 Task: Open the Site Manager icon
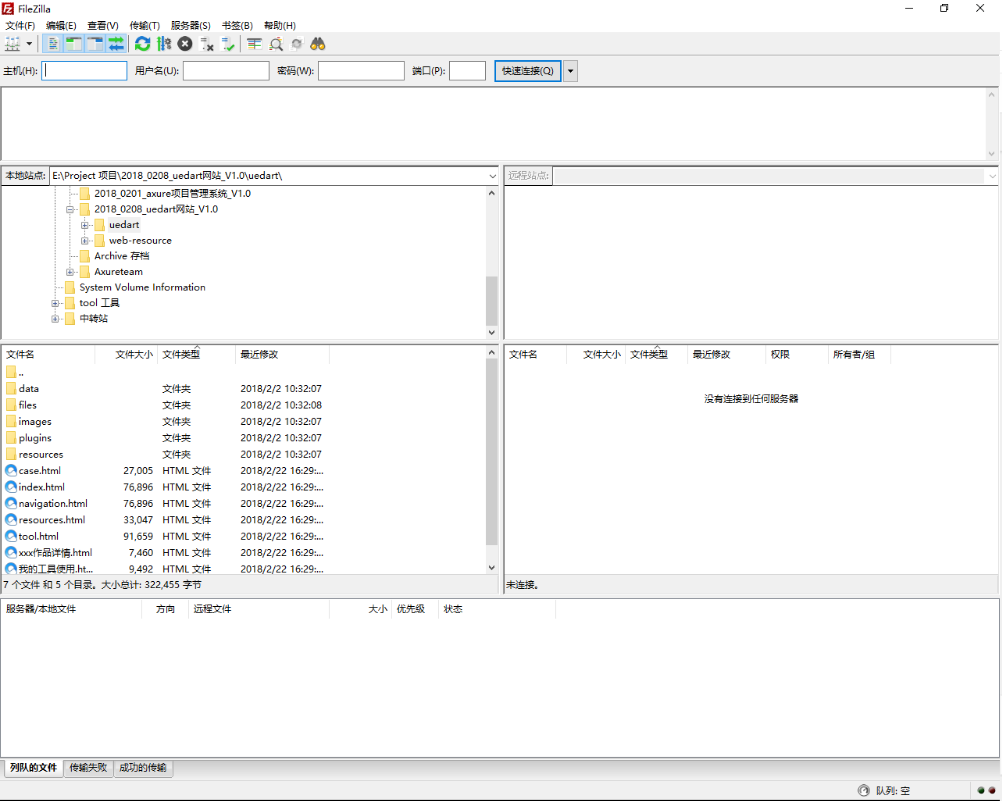click(12, 44)
